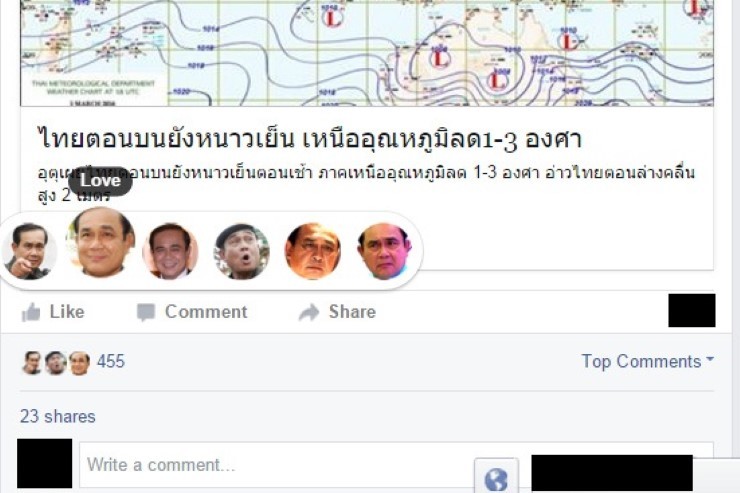Open the Thai article headline link
The width and height of the screenshot is (740, 493).
(310, 139)
